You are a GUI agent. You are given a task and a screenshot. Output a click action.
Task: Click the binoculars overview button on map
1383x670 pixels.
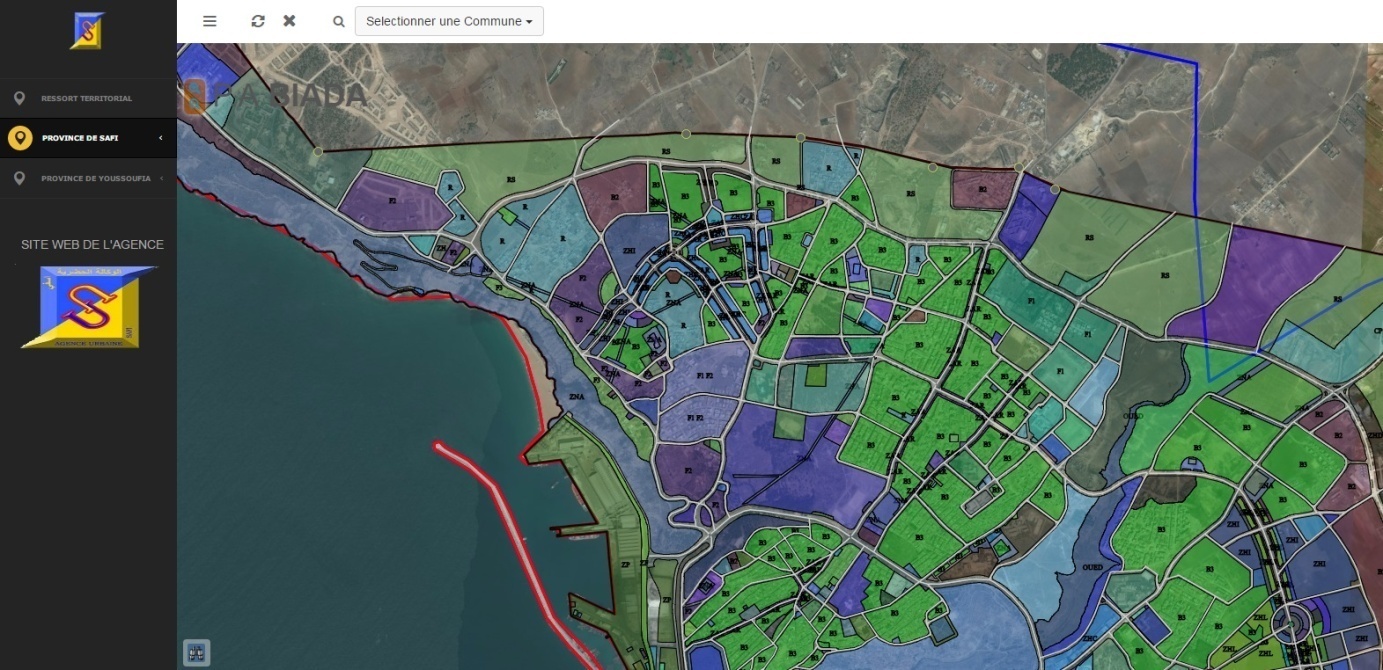click(196, 653)
